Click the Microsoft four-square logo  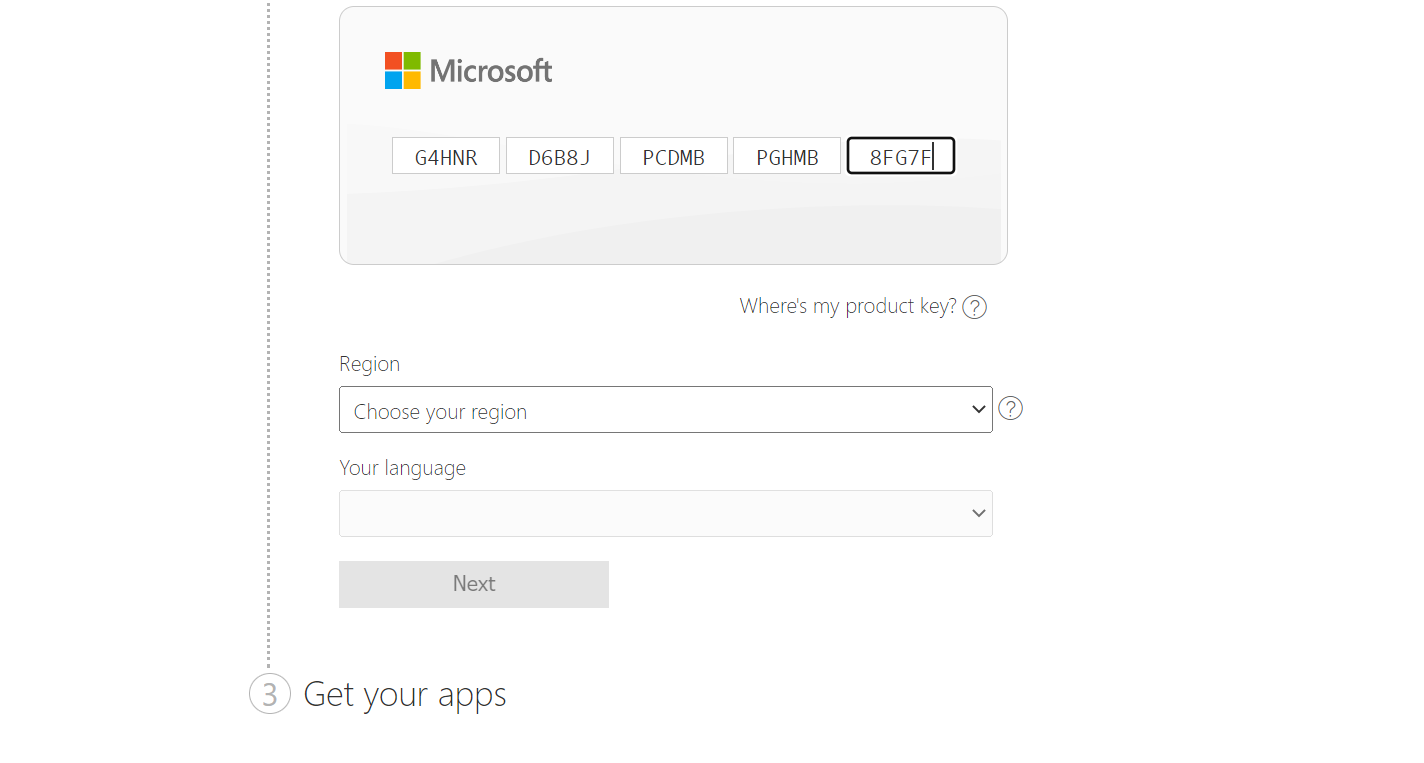coord(403,71)
